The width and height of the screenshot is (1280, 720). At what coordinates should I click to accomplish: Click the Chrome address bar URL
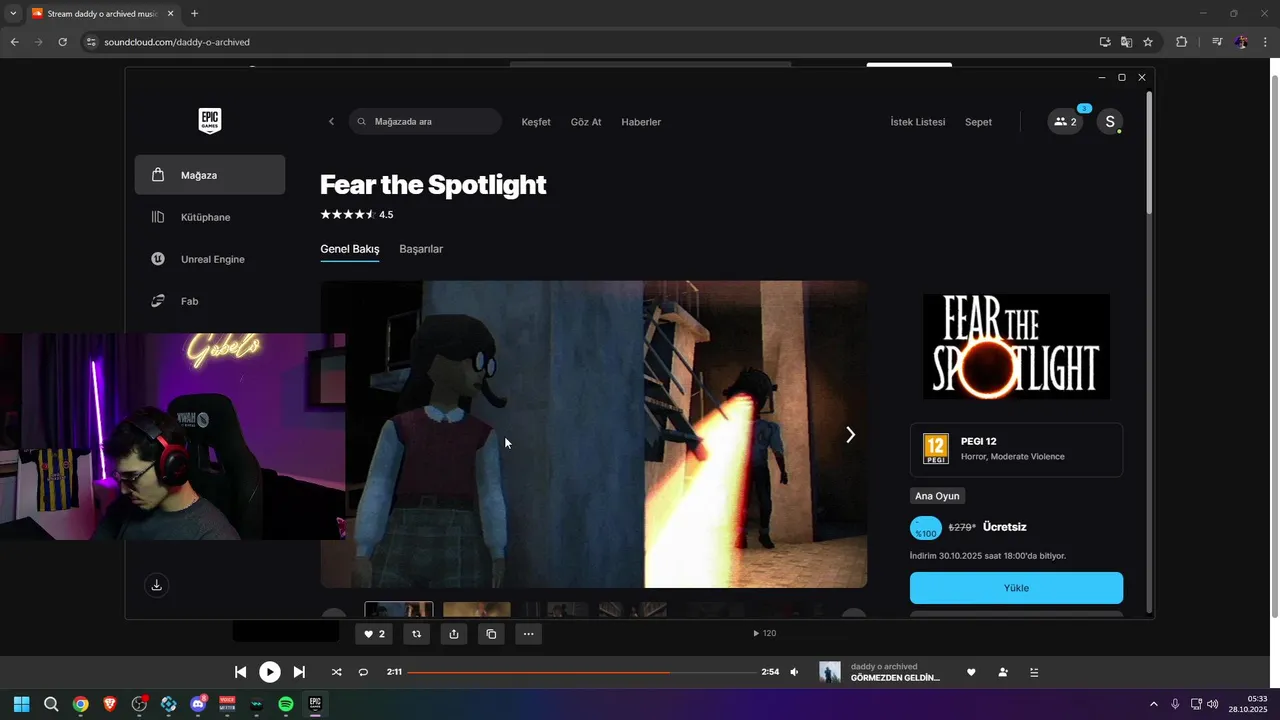click(x=177, y=42)
